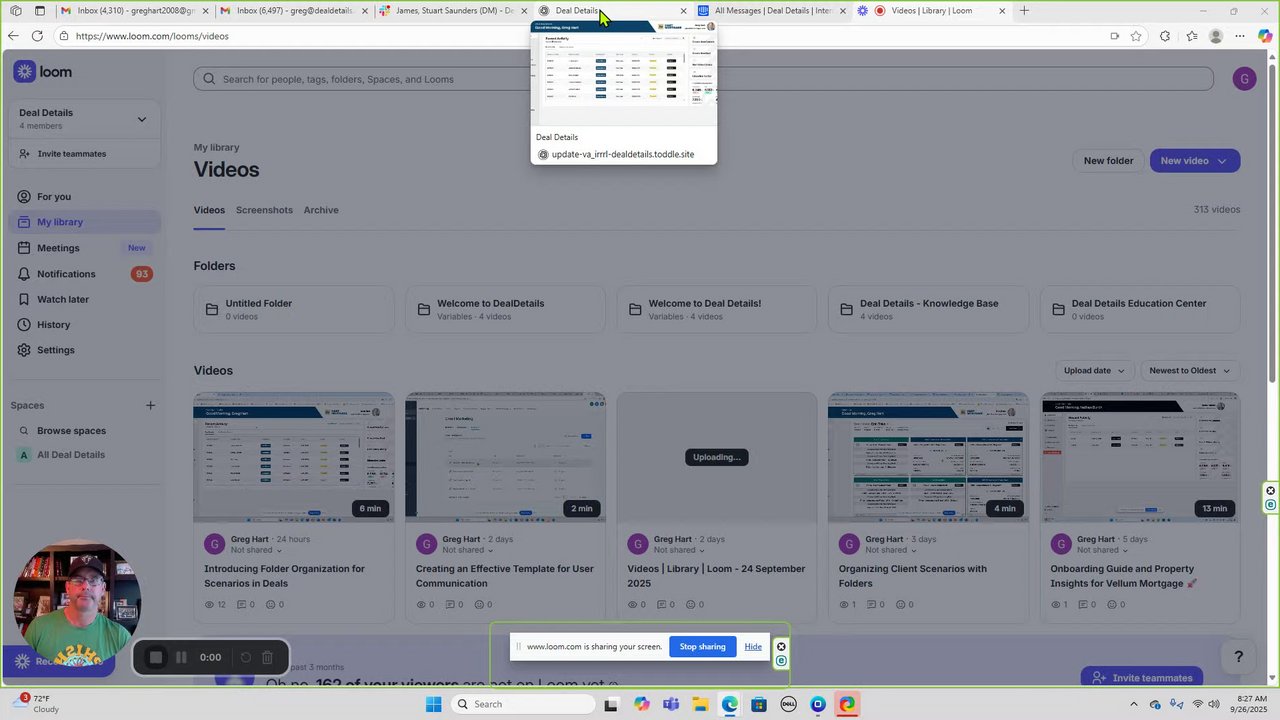Expand Not shared dropdown on Onboarding Guide video
The image size is (1280, 720).
point(1103,550)
